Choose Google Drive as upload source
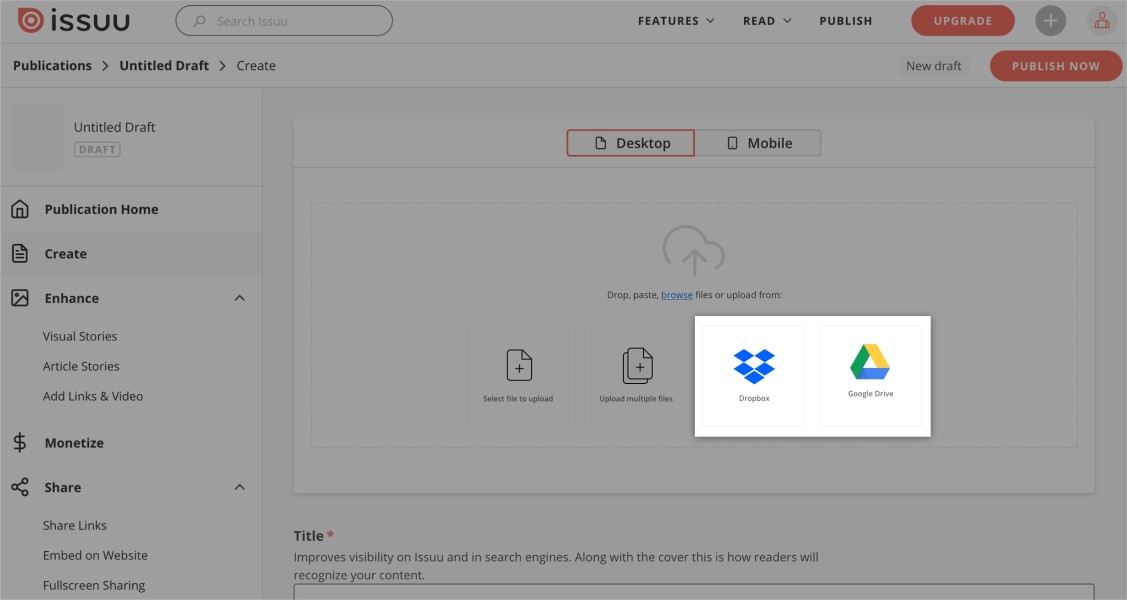This screenshot has width=1127, height=600. tap(870, 376)
